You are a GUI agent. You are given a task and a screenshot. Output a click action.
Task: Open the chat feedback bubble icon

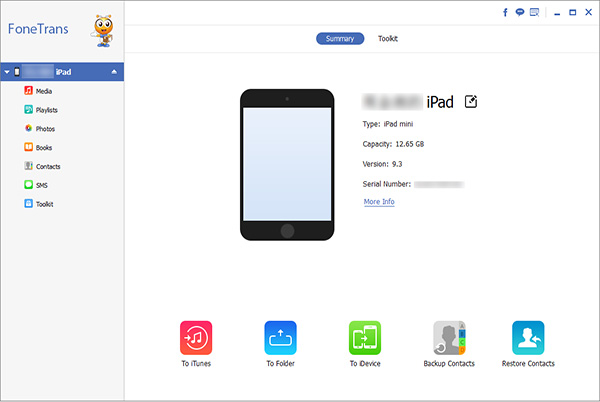pos(520,13)
